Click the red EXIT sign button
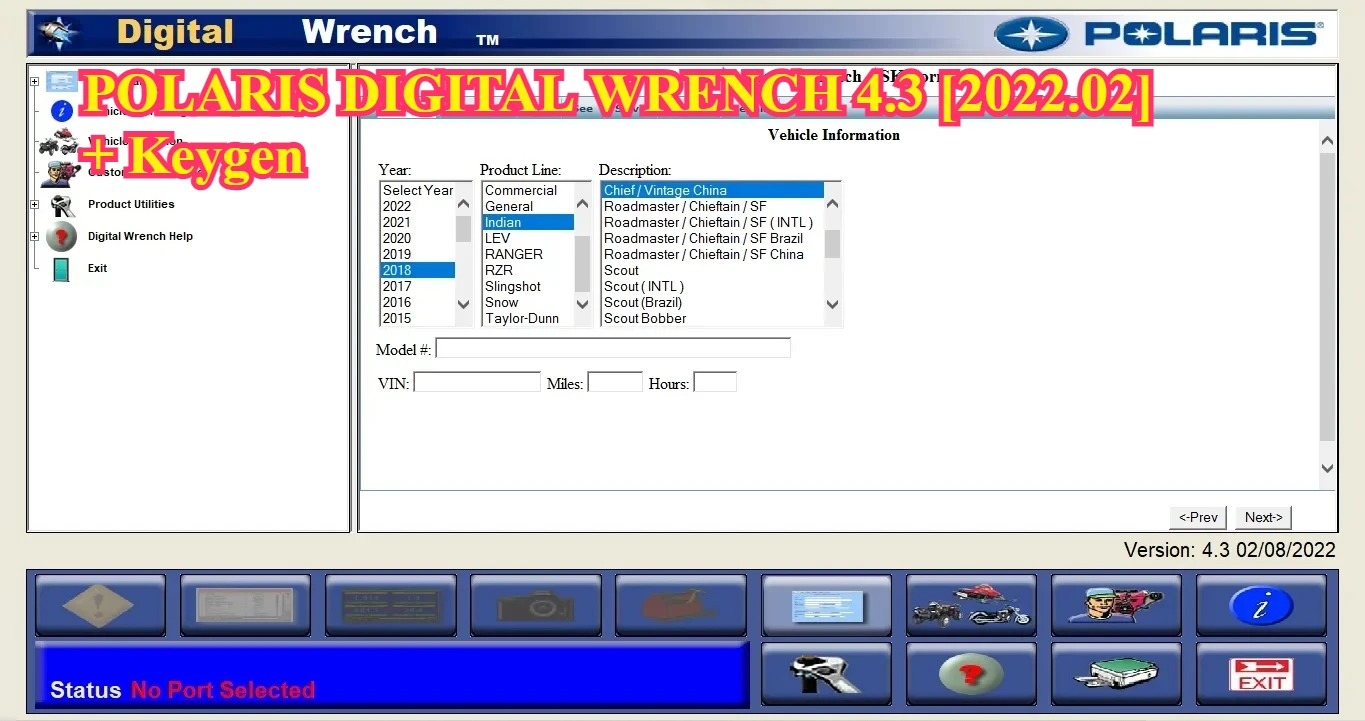The width and height of the screenshot is (1365, 721). (x=1261, y=674)
